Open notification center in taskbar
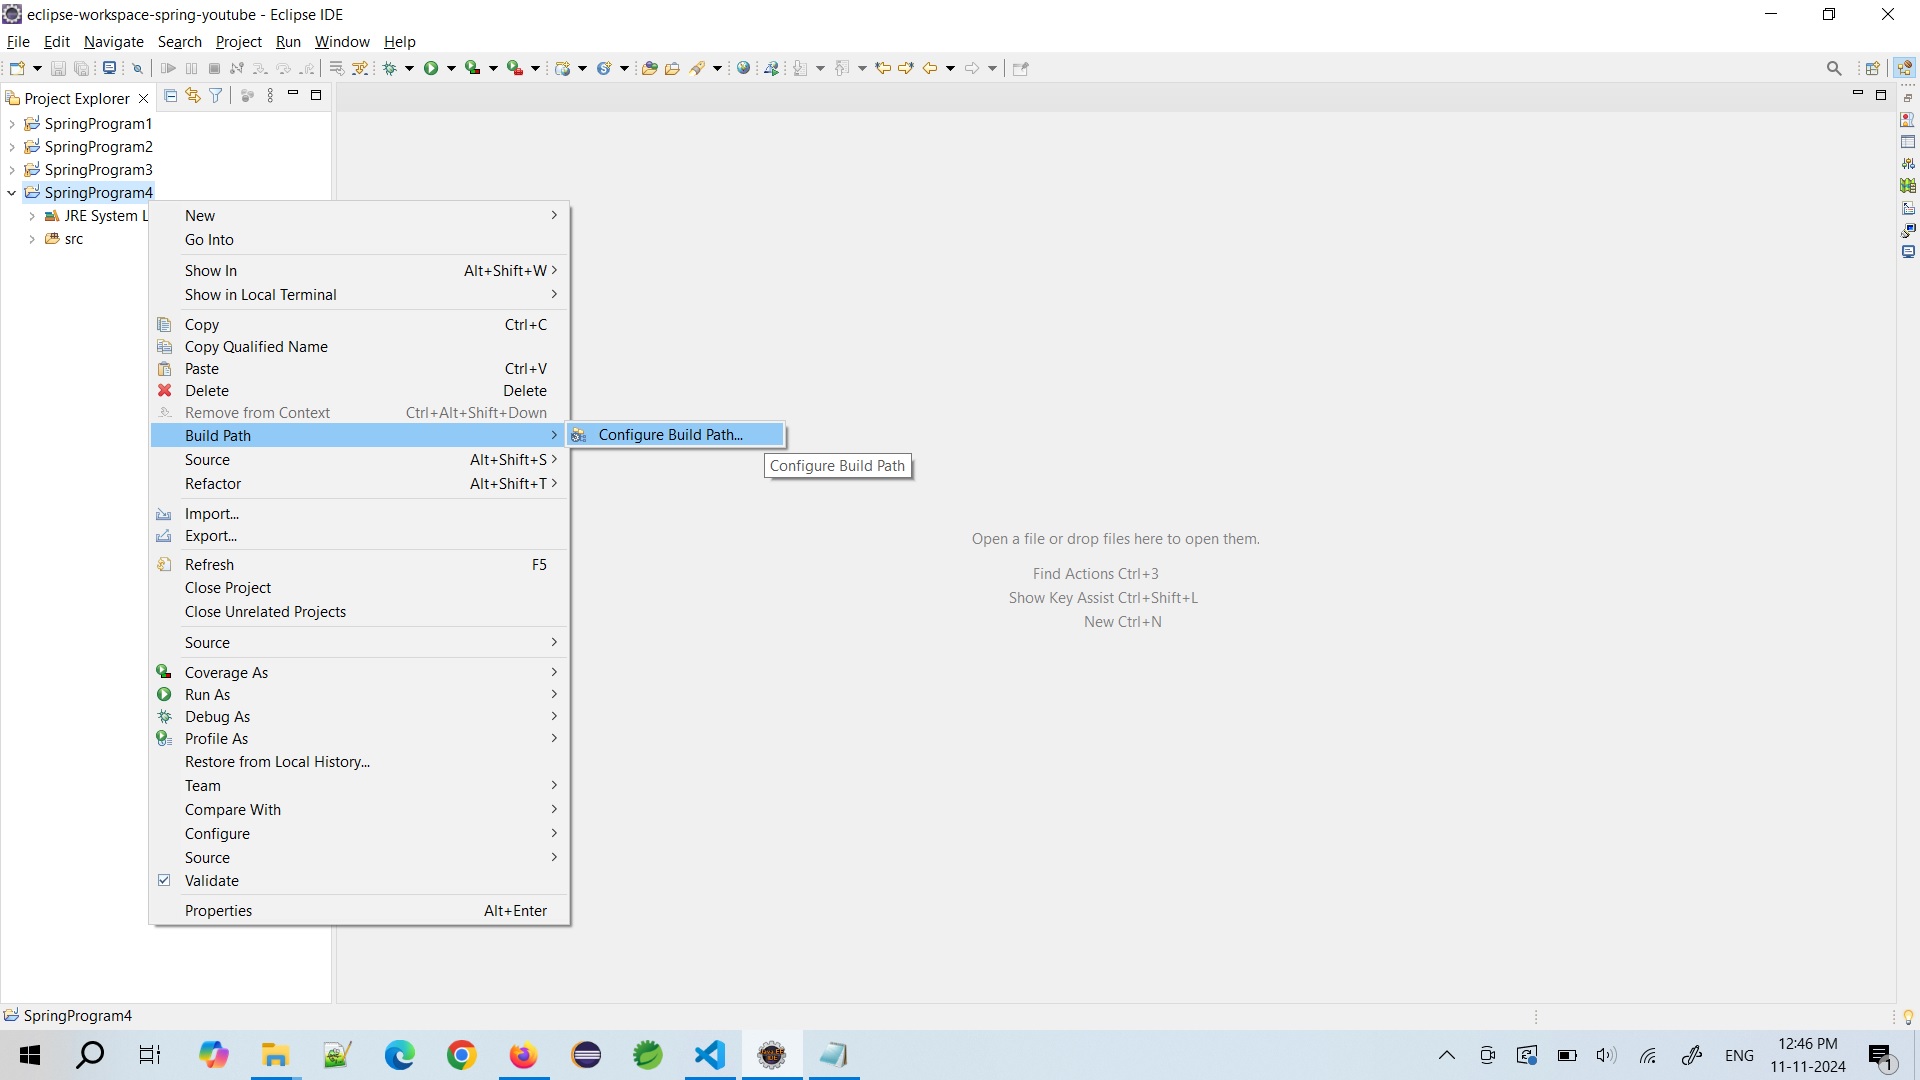 click(x=1881, y=1055)
